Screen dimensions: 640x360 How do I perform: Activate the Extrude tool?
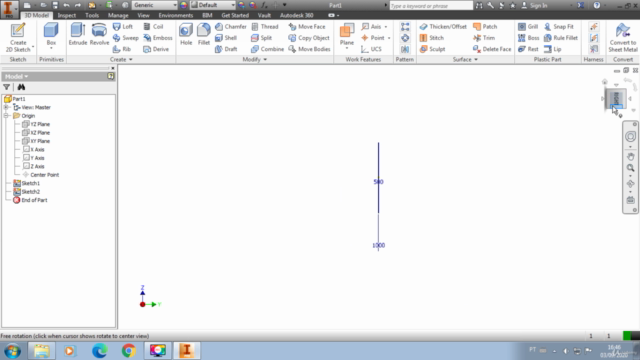[78, 34]
